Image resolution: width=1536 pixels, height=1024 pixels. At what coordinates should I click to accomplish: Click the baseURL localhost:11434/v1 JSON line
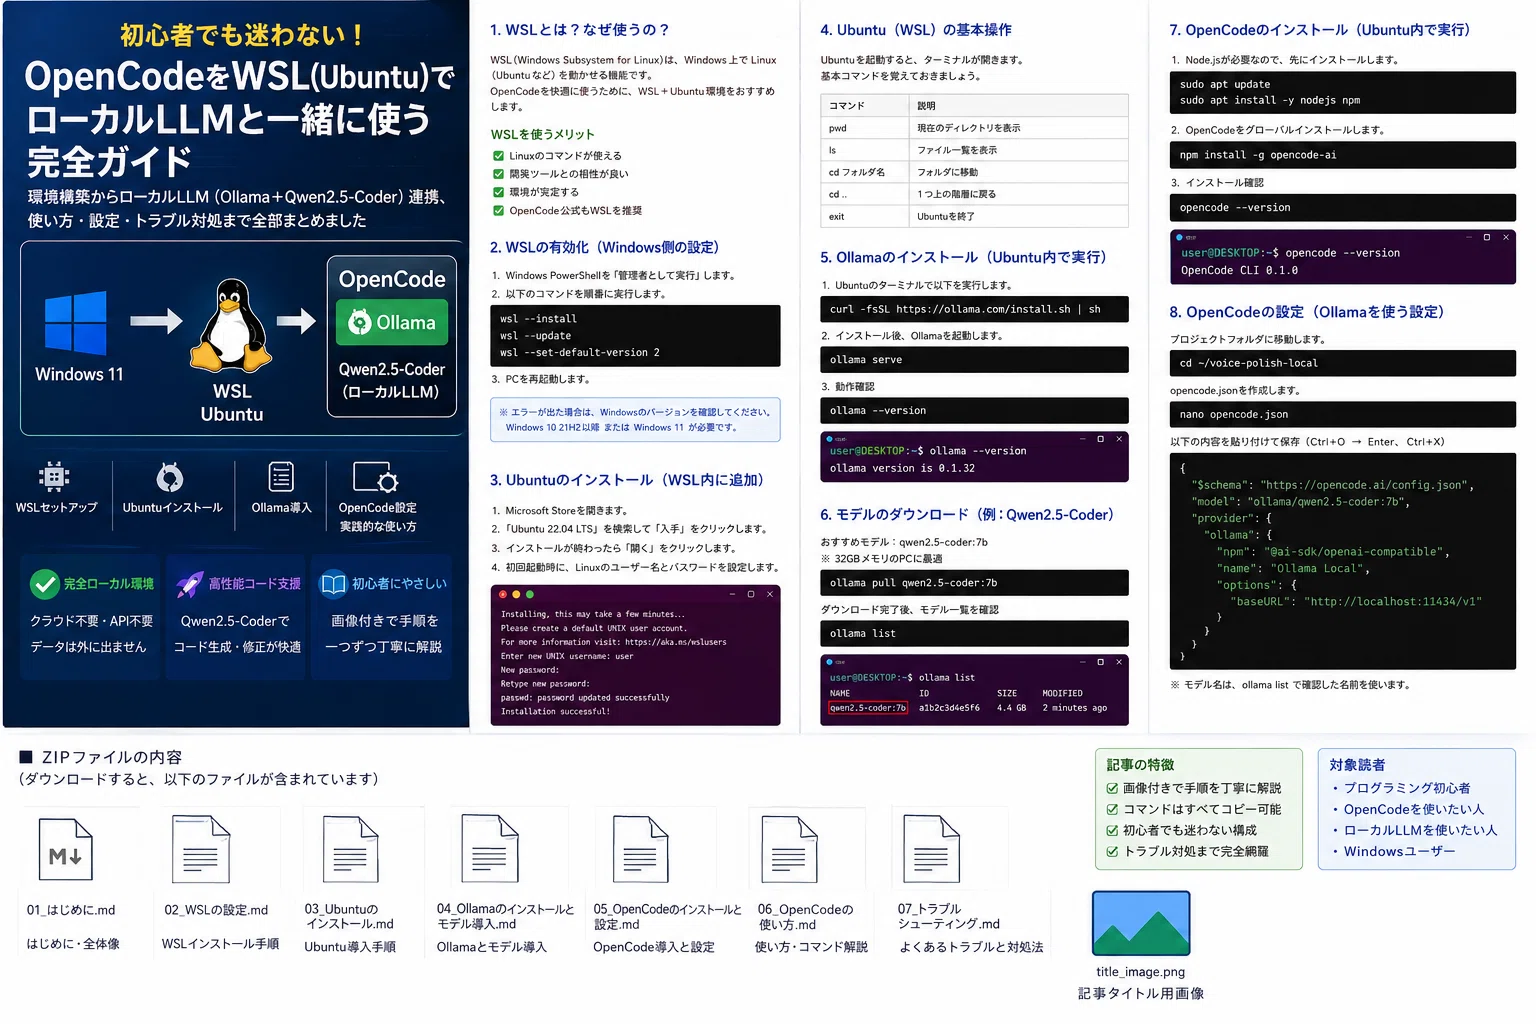pos(1356,602)
